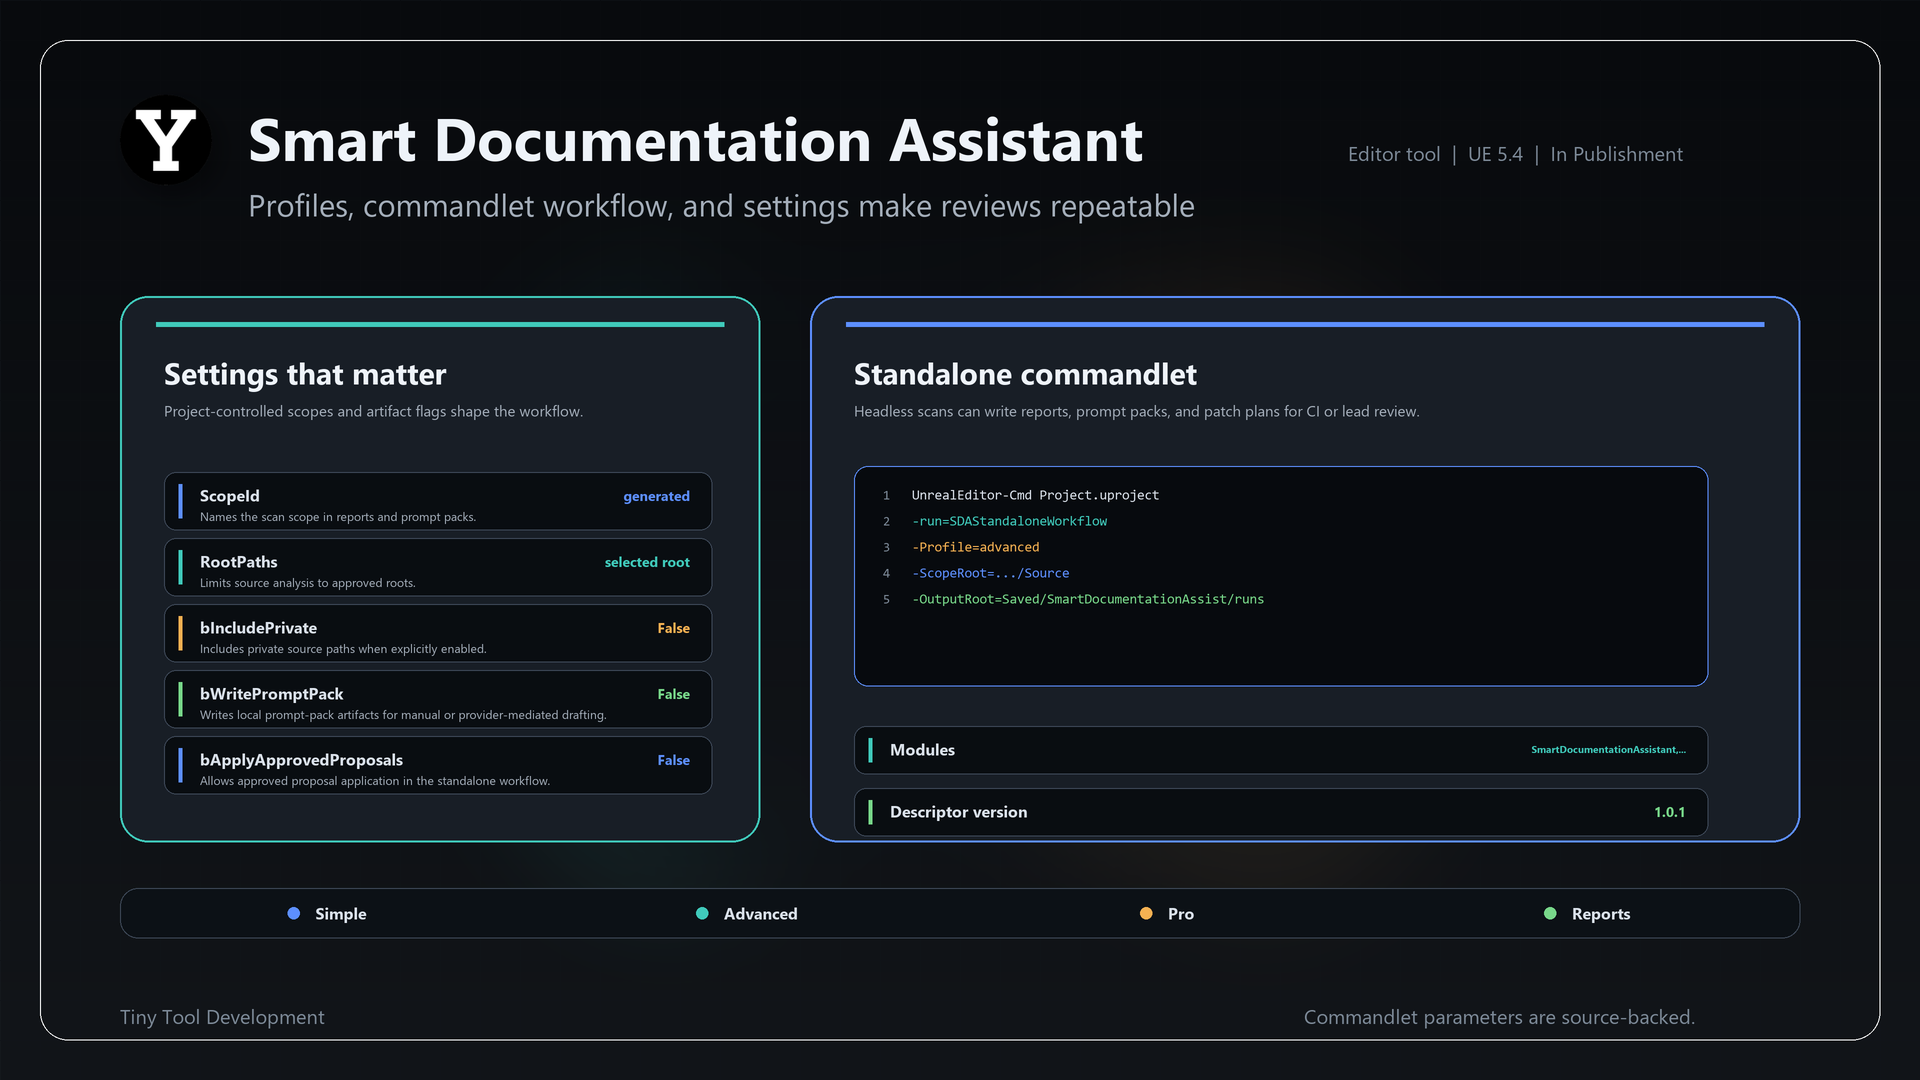Click the 'Profiles, commandlet workflow' tagline
The height and width of the screenshot is (1080, 1920).
pyautogui.click(x=721, y=206)
